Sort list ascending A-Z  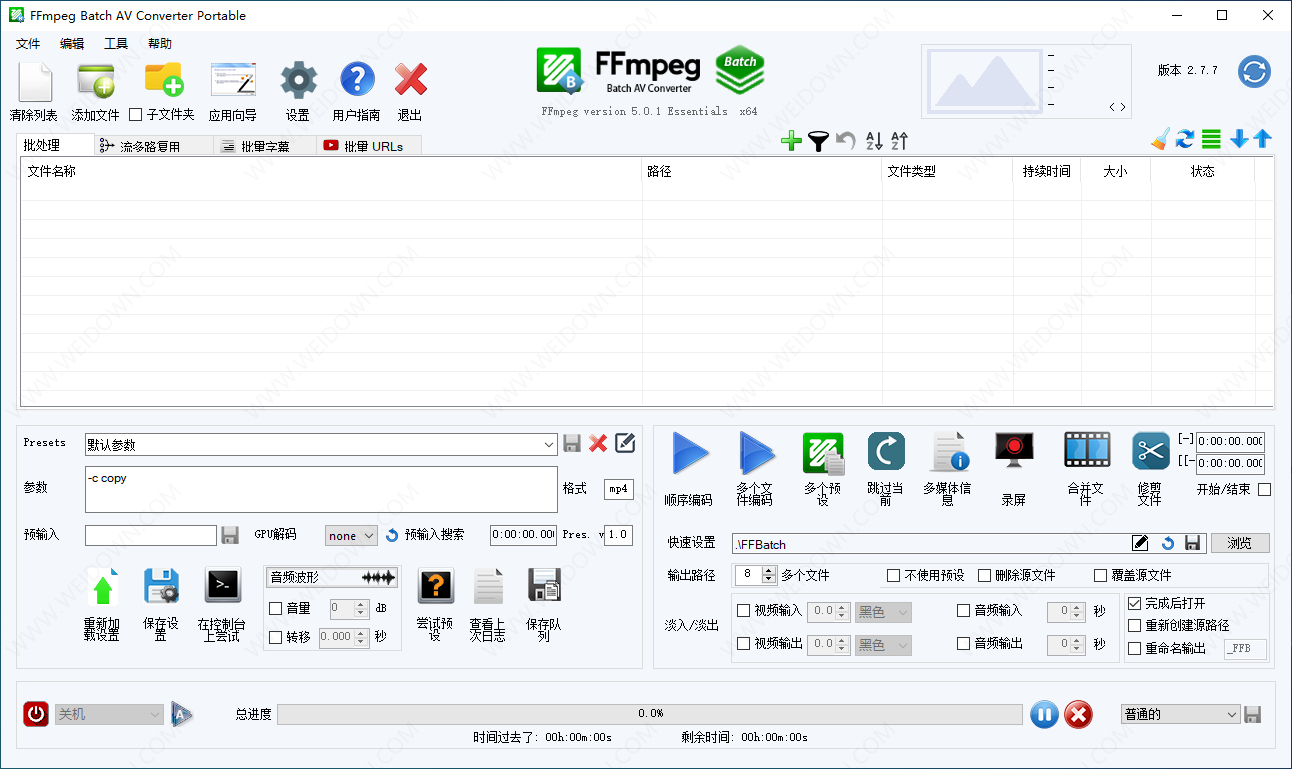(874, 142)
